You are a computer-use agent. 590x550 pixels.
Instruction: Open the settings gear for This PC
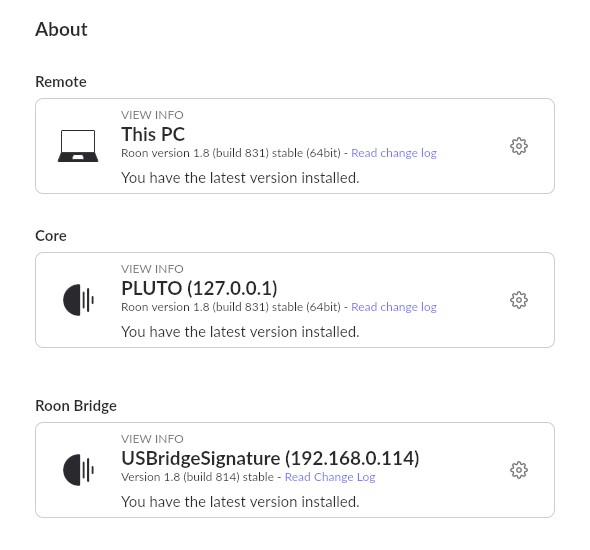tap(519, 146)
